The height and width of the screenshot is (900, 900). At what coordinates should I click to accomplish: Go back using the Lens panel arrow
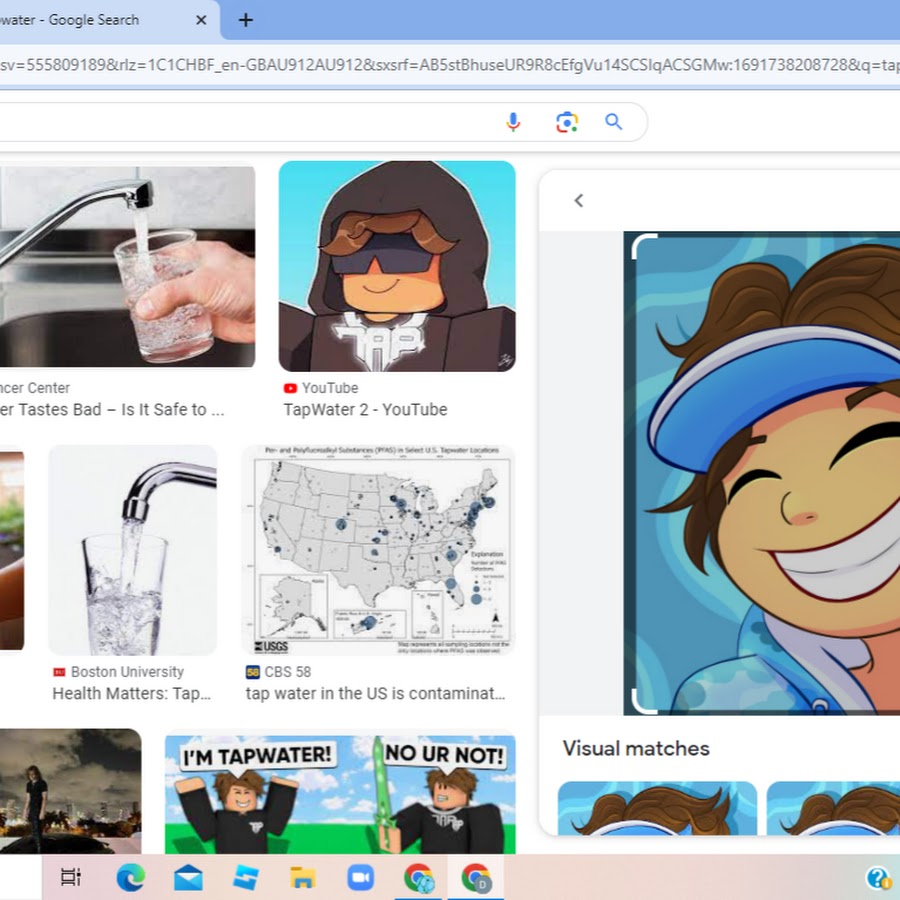579,200
